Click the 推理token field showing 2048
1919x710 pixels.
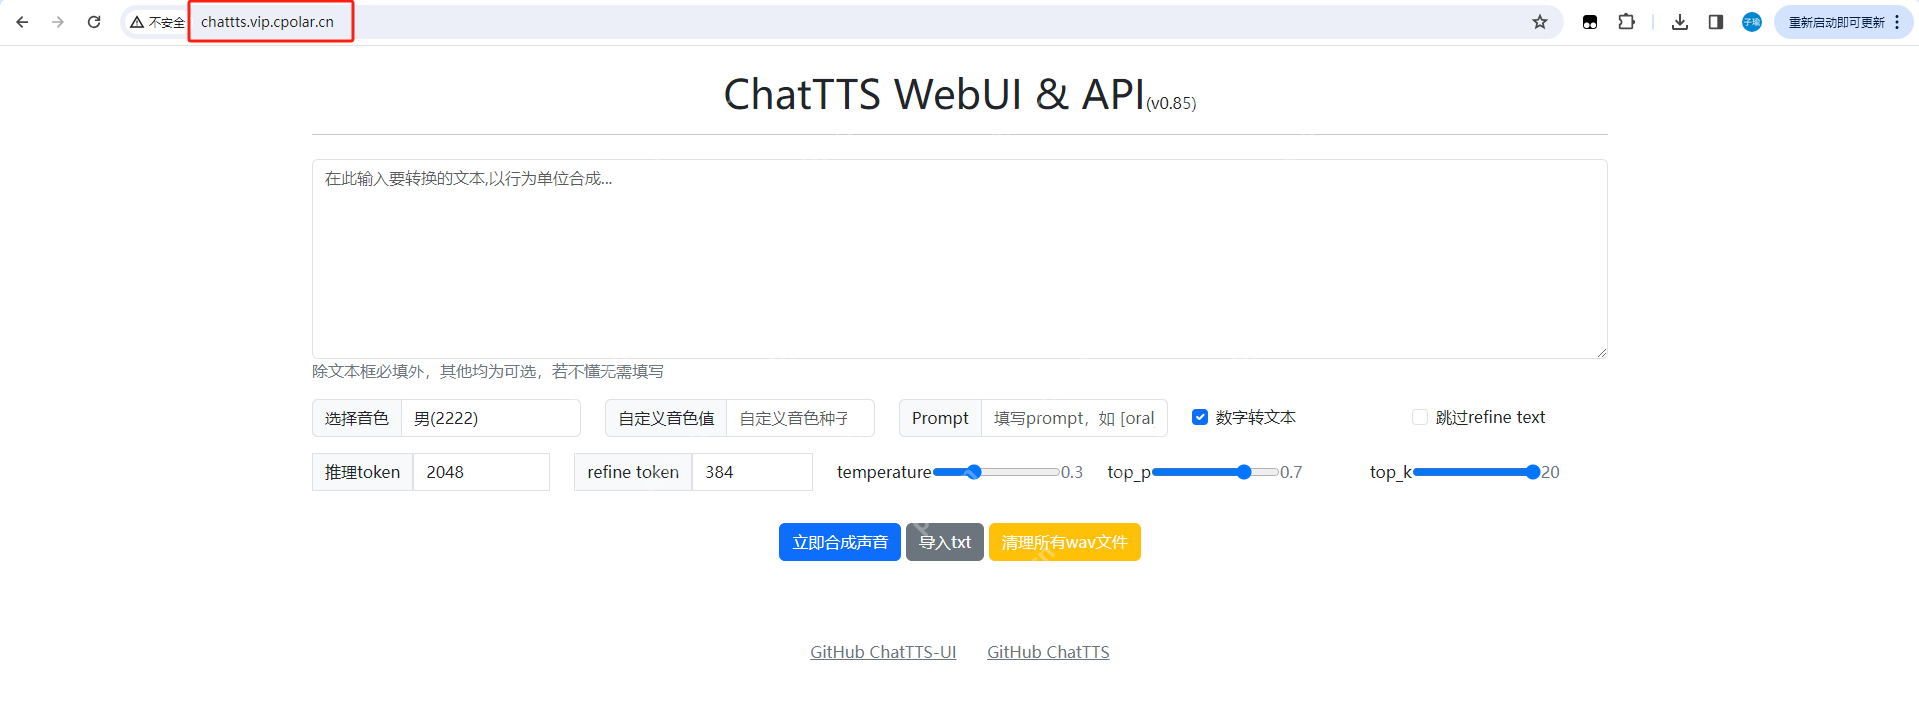(481, 472)
